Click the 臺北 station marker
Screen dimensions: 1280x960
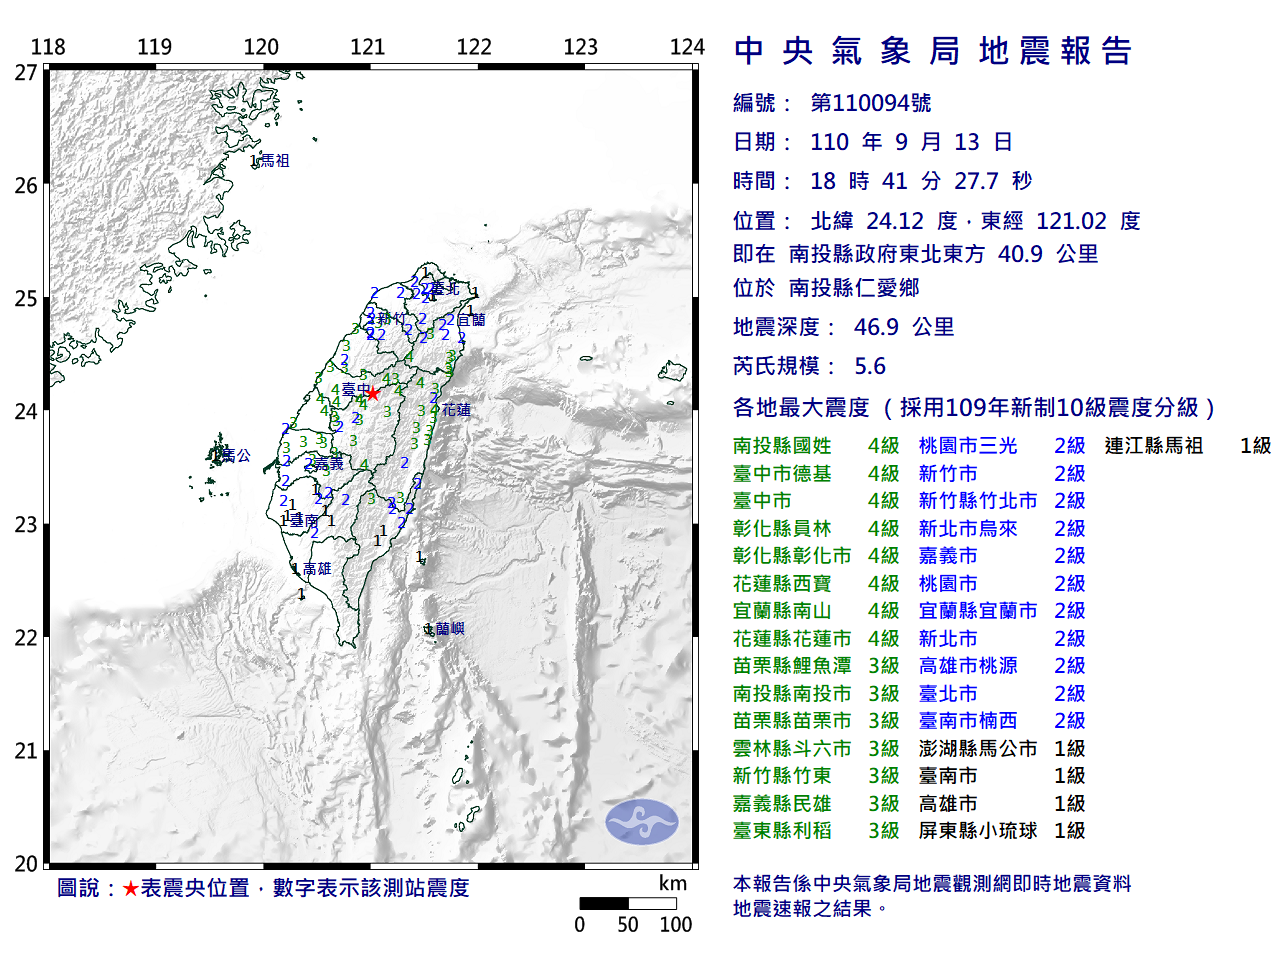(x=448, y=288)
